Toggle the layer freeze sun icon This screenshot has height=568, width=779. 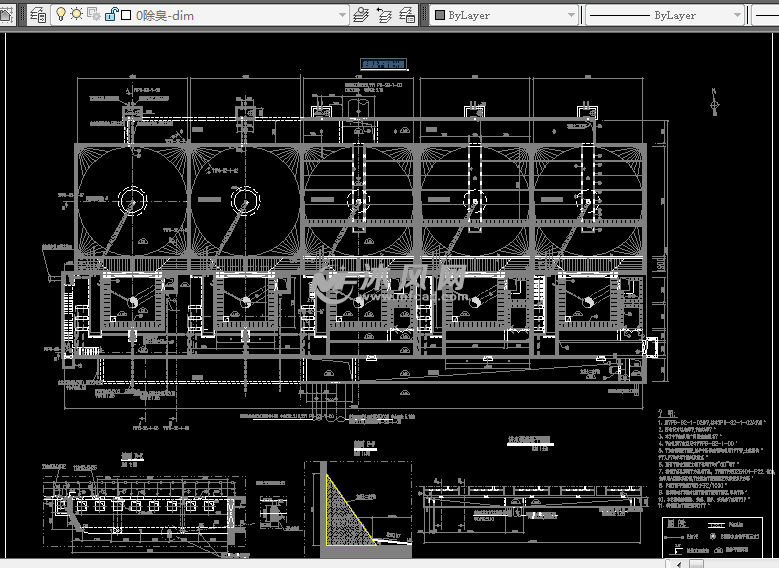tap(77, 15)
